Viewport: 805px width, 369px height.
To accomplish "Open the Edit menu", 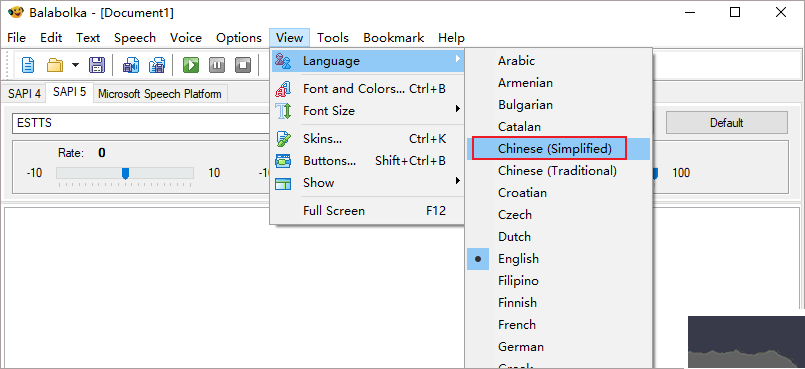I will (x=51, y=37).
